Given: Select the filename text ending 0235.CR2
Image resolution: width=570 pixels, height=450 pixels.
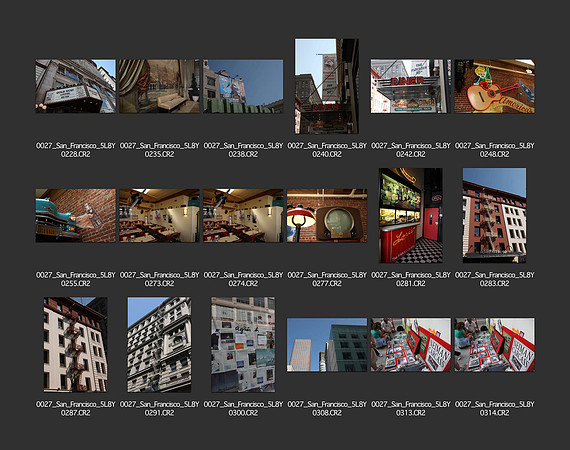Looking at the screenshot, I should (x=159, y=150).
